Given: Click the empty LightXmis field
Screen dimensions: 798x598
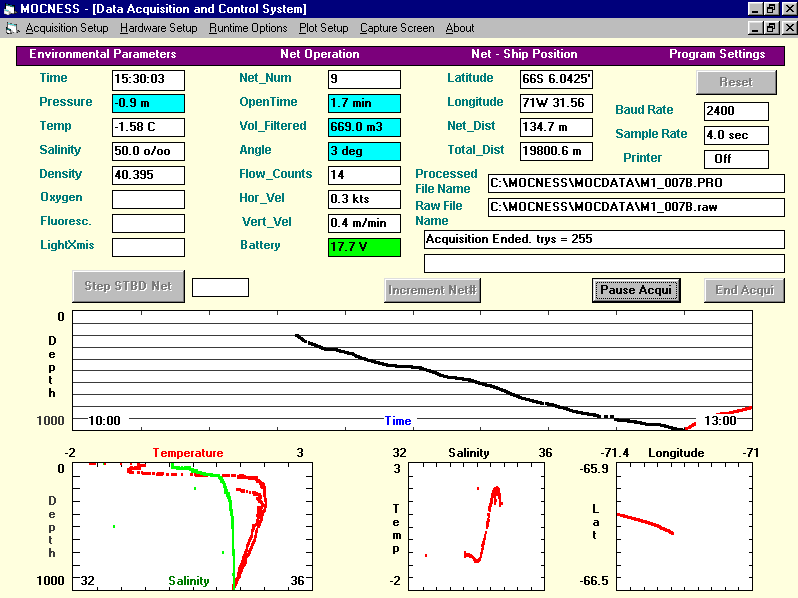Looking at the screenshot, I should coord(148,247).
